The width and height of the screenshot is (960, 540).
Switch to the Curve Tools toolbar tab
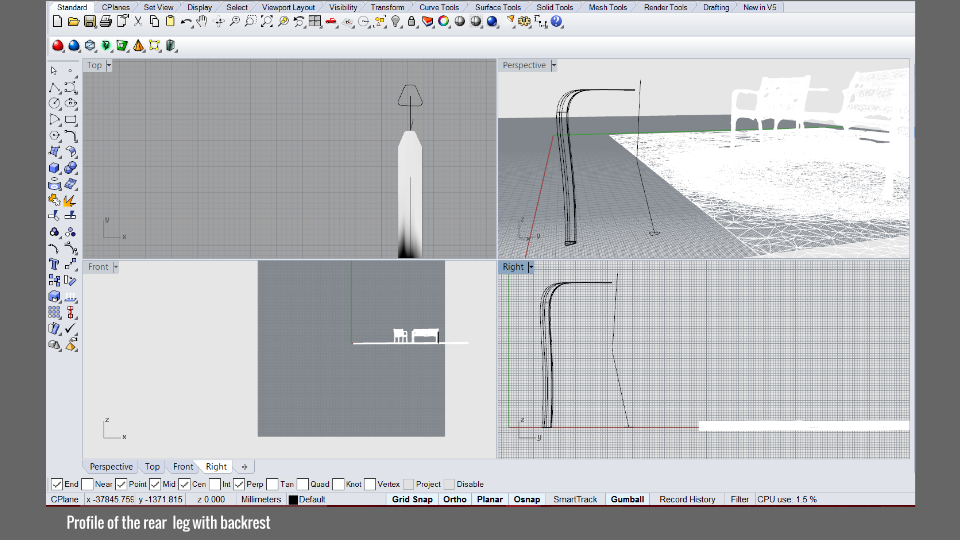(x=439, y=7)
